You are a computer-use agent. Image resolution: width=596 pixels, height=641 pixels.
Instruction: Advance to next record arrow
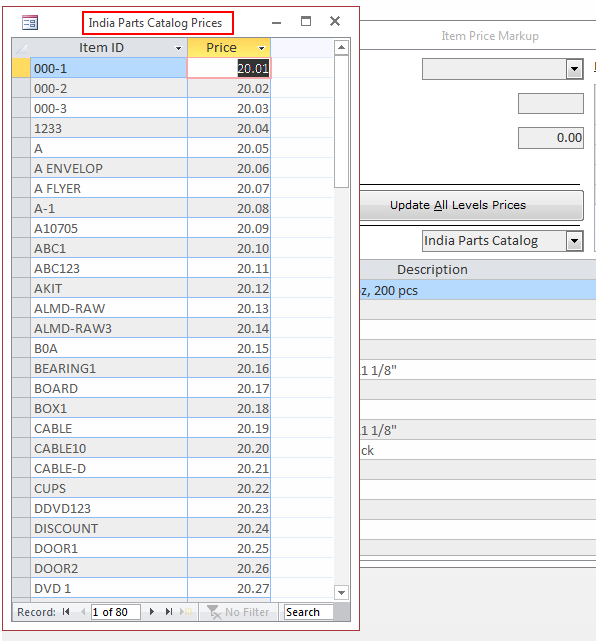pyautogui.click(x=152, y=612)
